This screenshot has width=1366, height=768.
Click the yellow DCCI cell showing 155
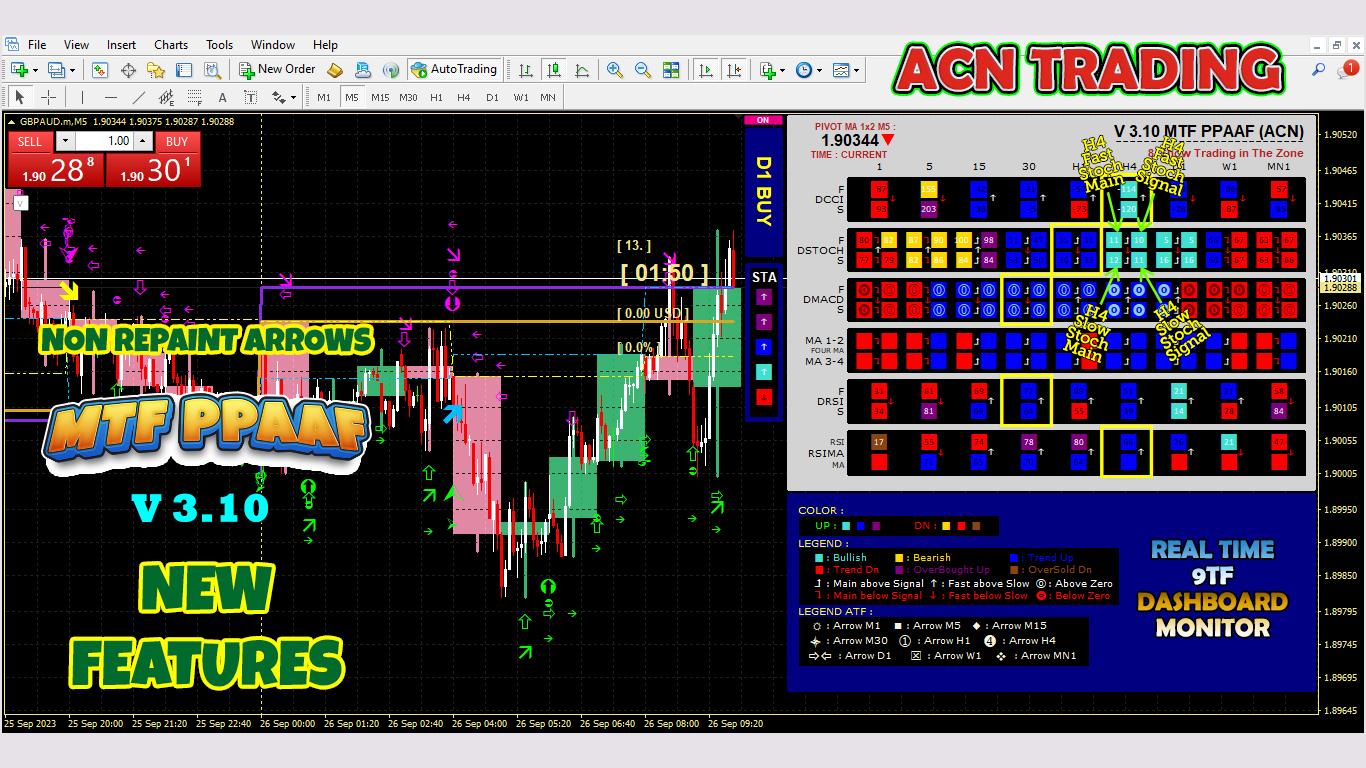point(929,189)
